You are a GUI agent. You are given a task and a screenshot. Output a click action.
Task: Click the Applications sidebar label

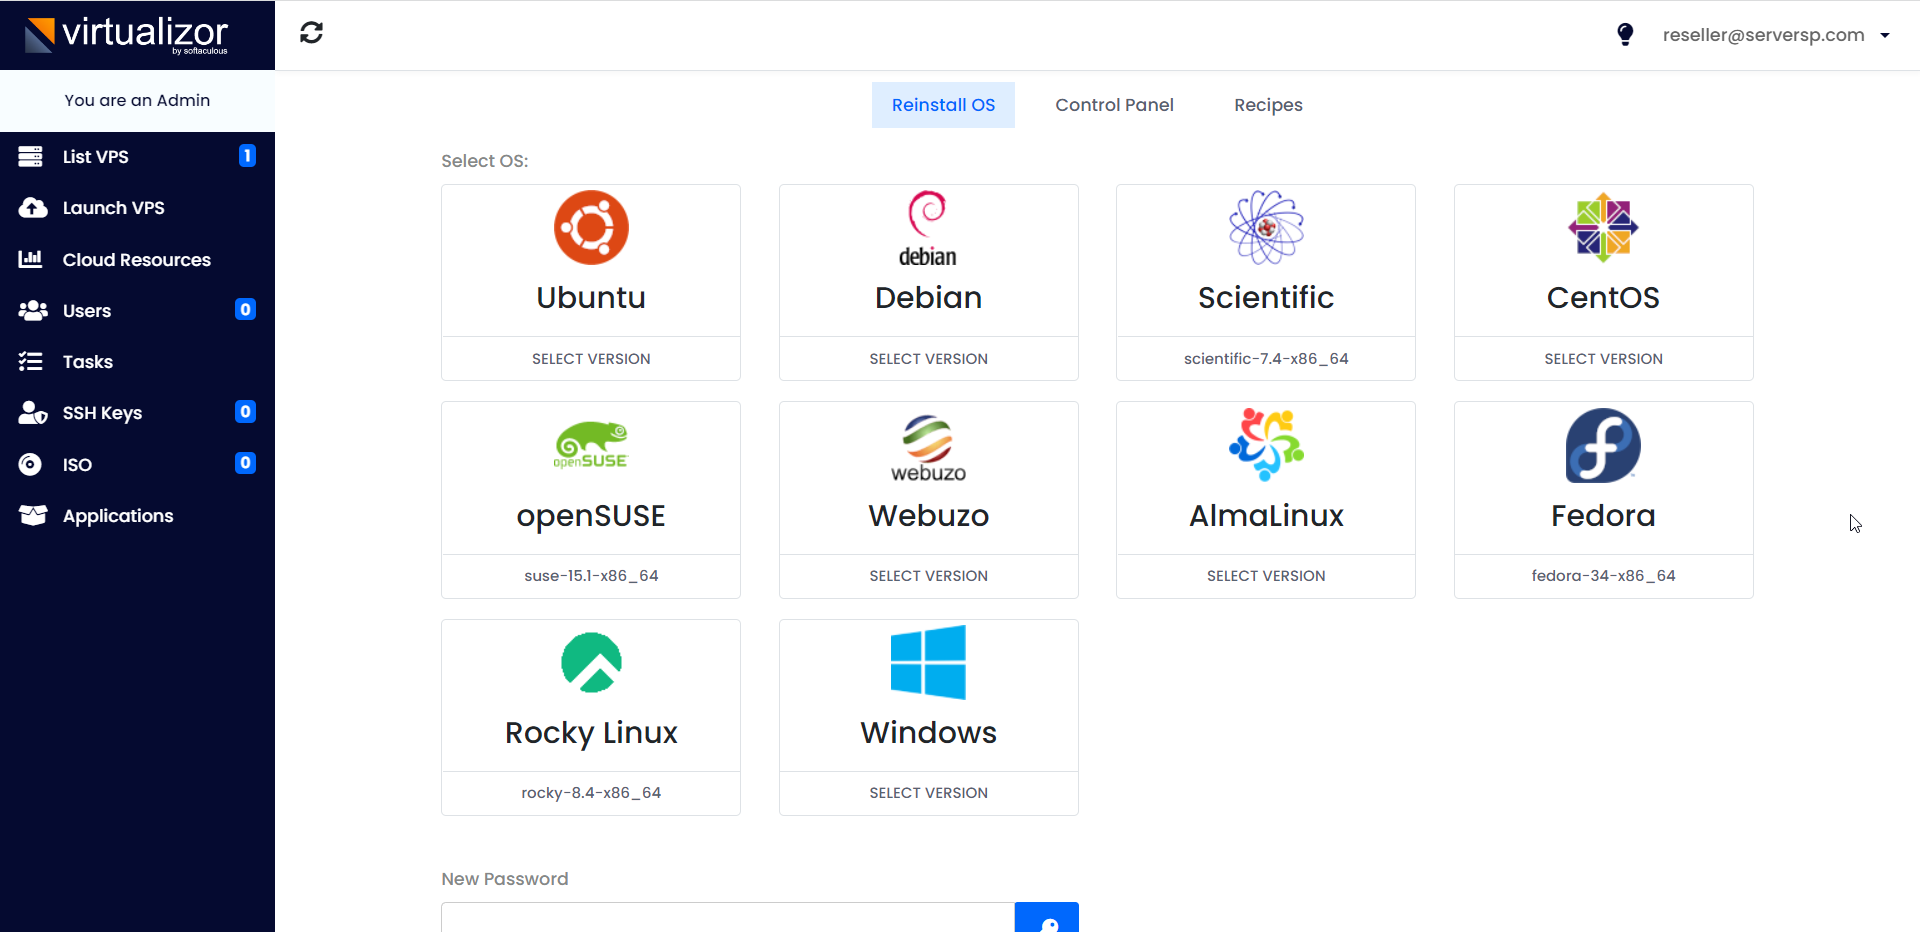tap(118, 516)
